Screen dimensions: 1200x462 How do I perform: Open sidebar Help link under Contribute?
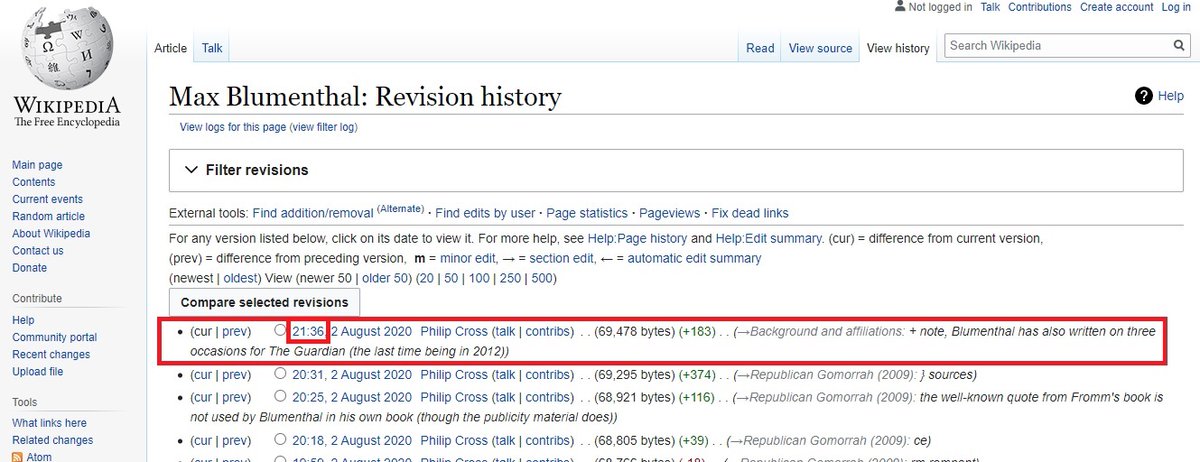[x=23, y=320]
